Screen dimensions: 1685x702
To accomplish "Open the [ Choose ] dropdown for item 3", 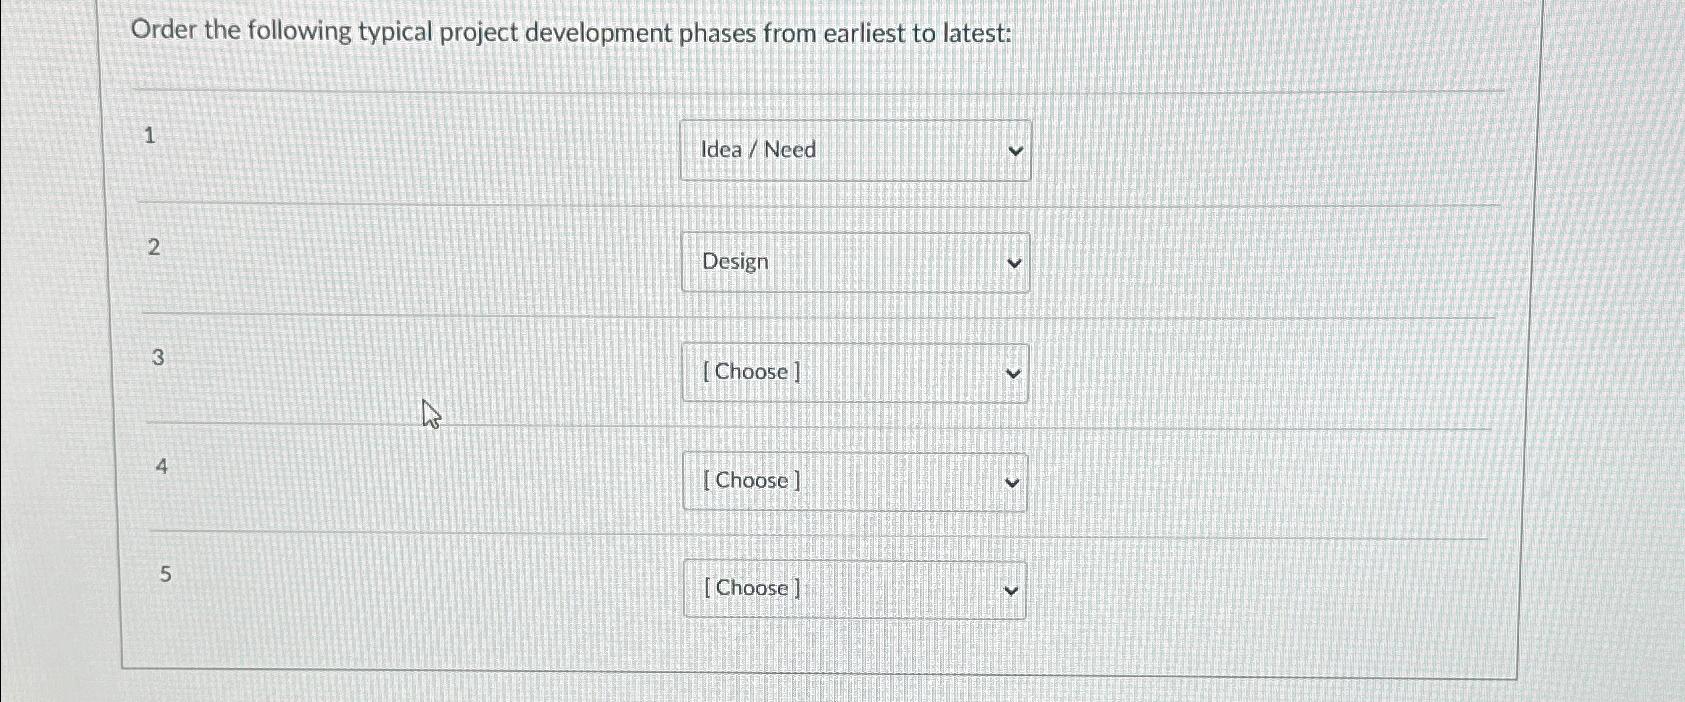I will coord(855,372).
